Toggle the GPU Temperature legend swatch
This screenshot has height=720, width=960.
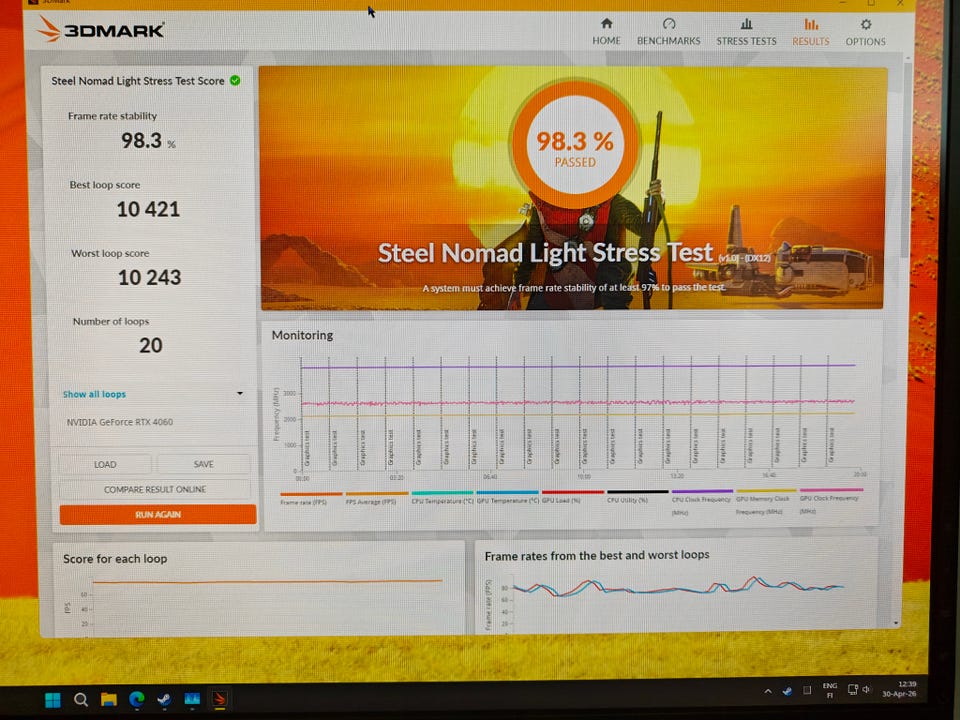pyautogui.click(x=508, y=492)
